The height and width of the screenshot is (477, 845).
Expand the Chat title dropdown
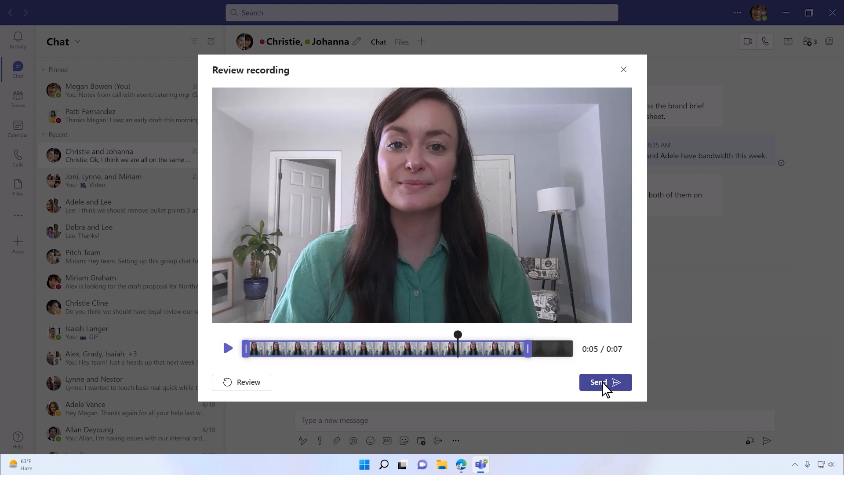click(x=77, y=42)
